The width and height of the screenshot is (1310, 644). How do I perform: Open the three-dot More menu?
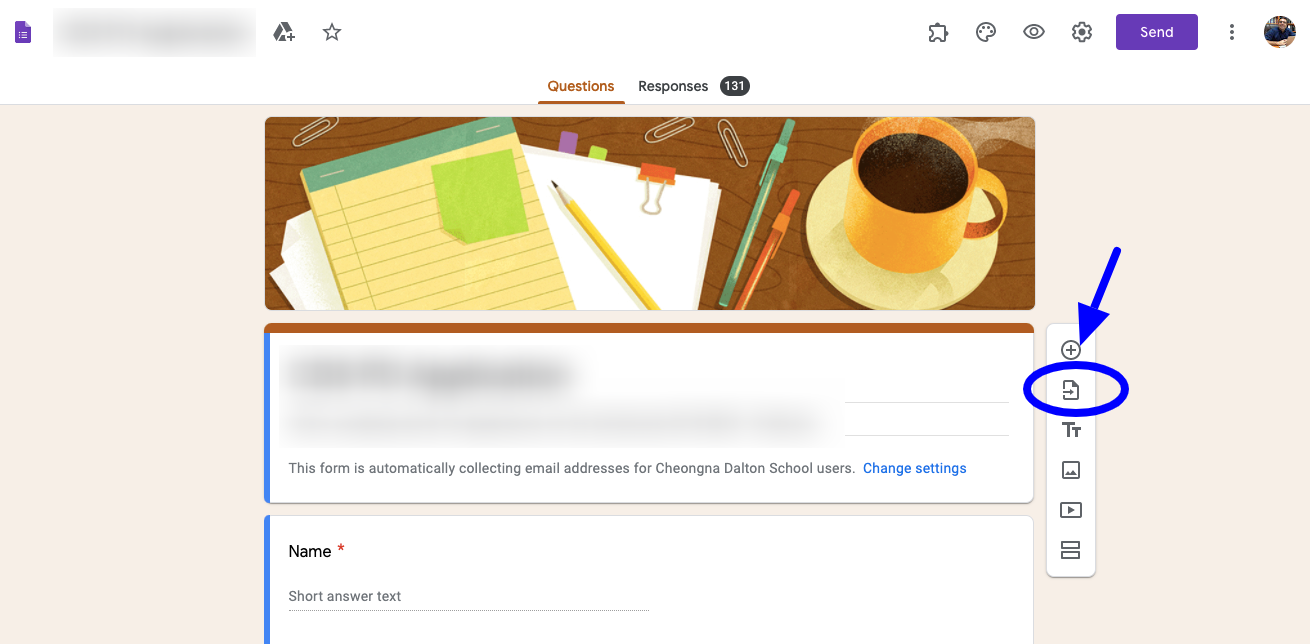[1232, 32]
